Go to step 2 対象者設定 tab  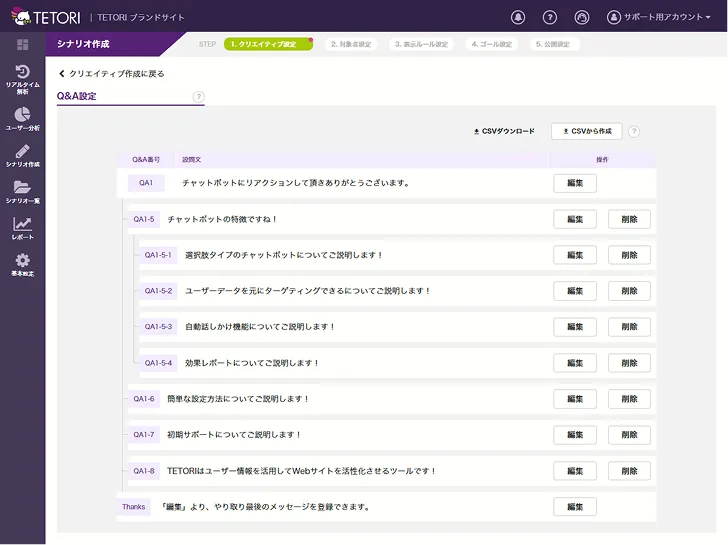[x=349, y=44]
